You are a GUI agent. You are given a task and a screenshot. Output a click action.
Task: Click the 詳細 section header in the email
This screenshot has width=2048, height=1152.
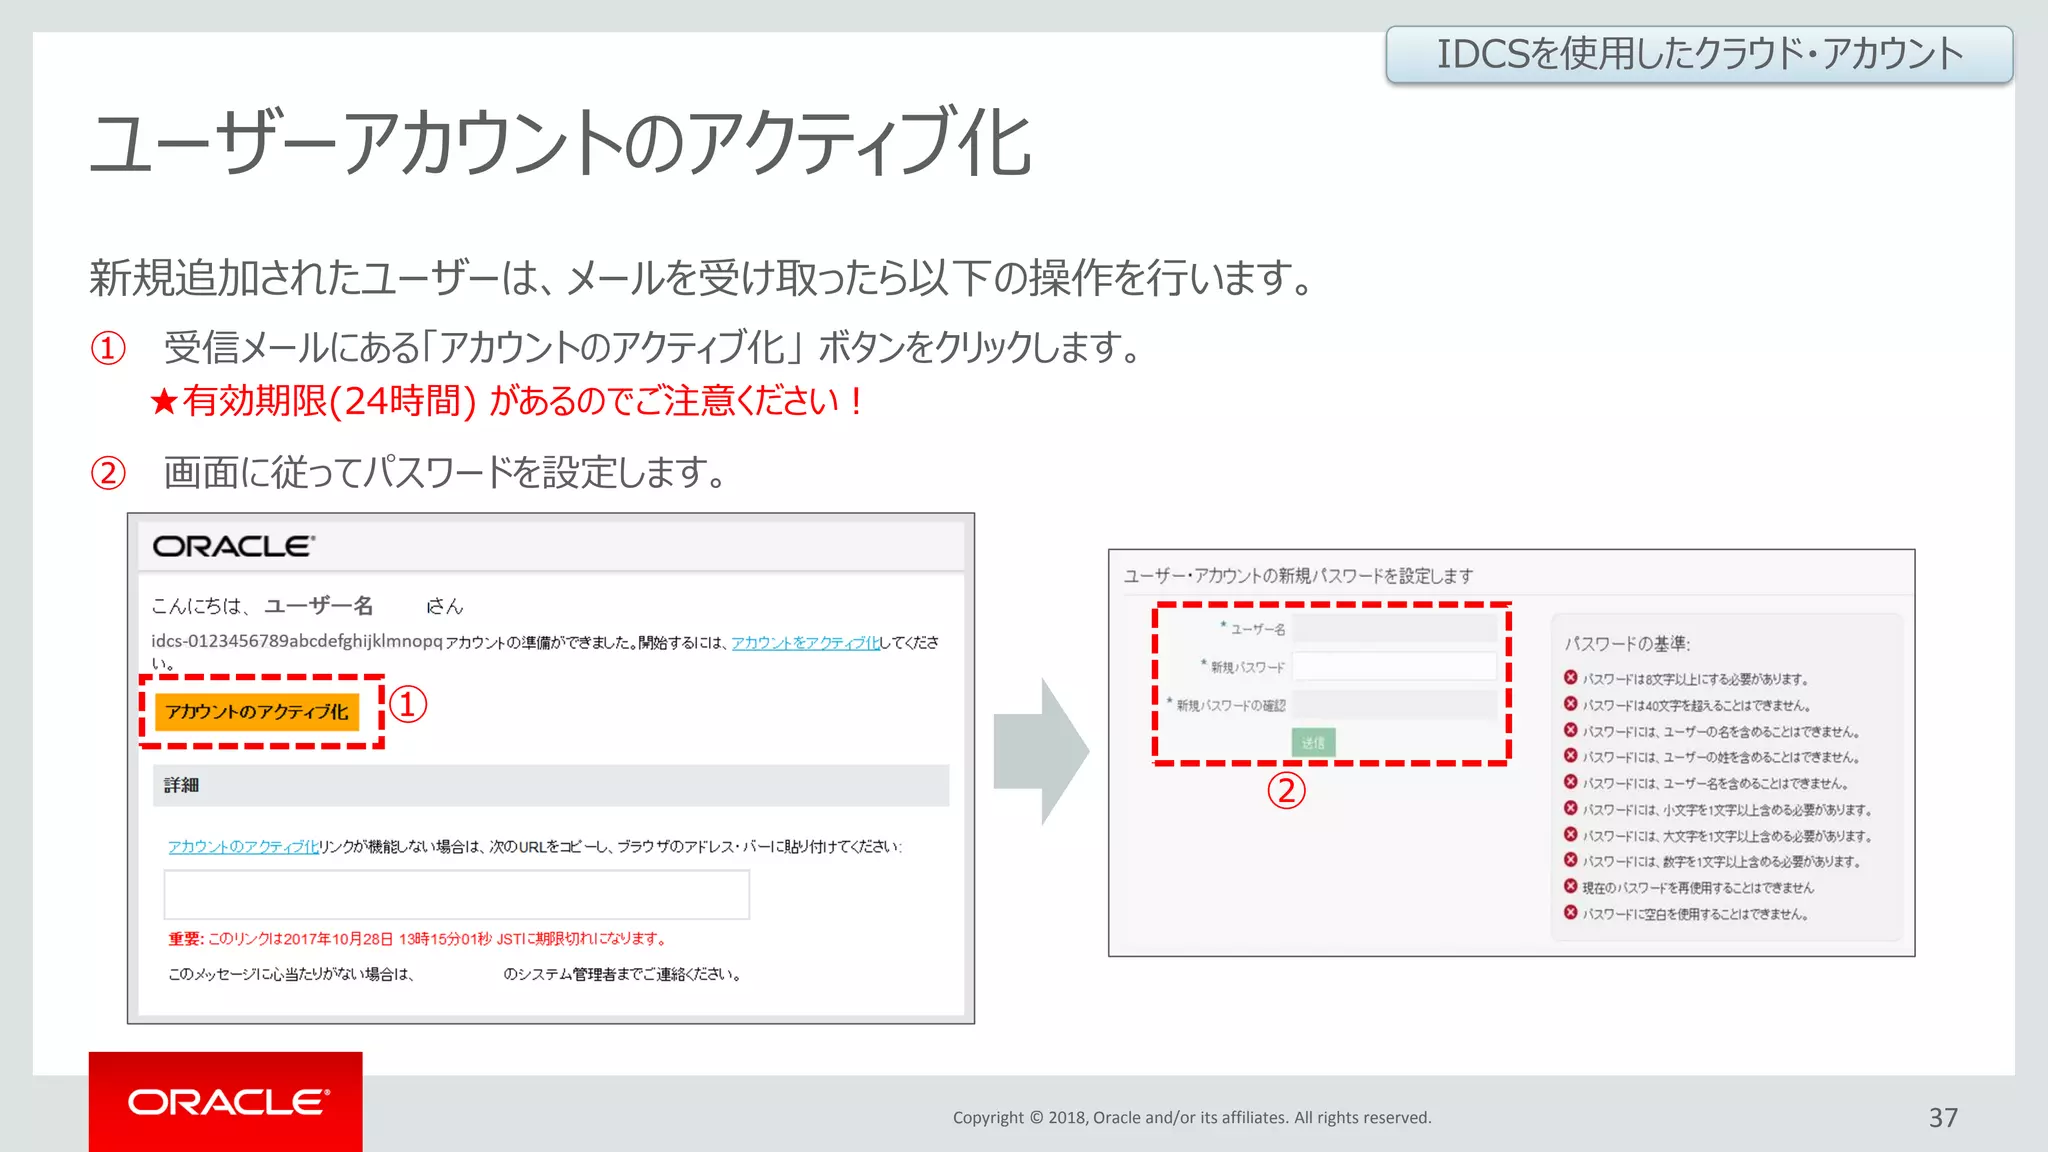(551, 786)
